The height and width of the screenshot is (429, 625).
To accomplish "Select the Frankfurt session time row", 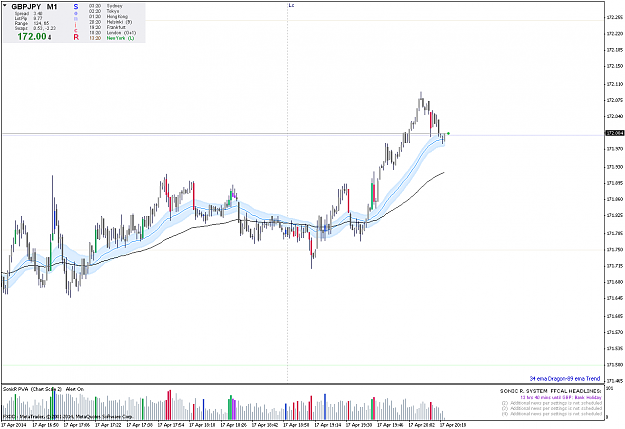I will pyautogui.click(x=107, y=28).
